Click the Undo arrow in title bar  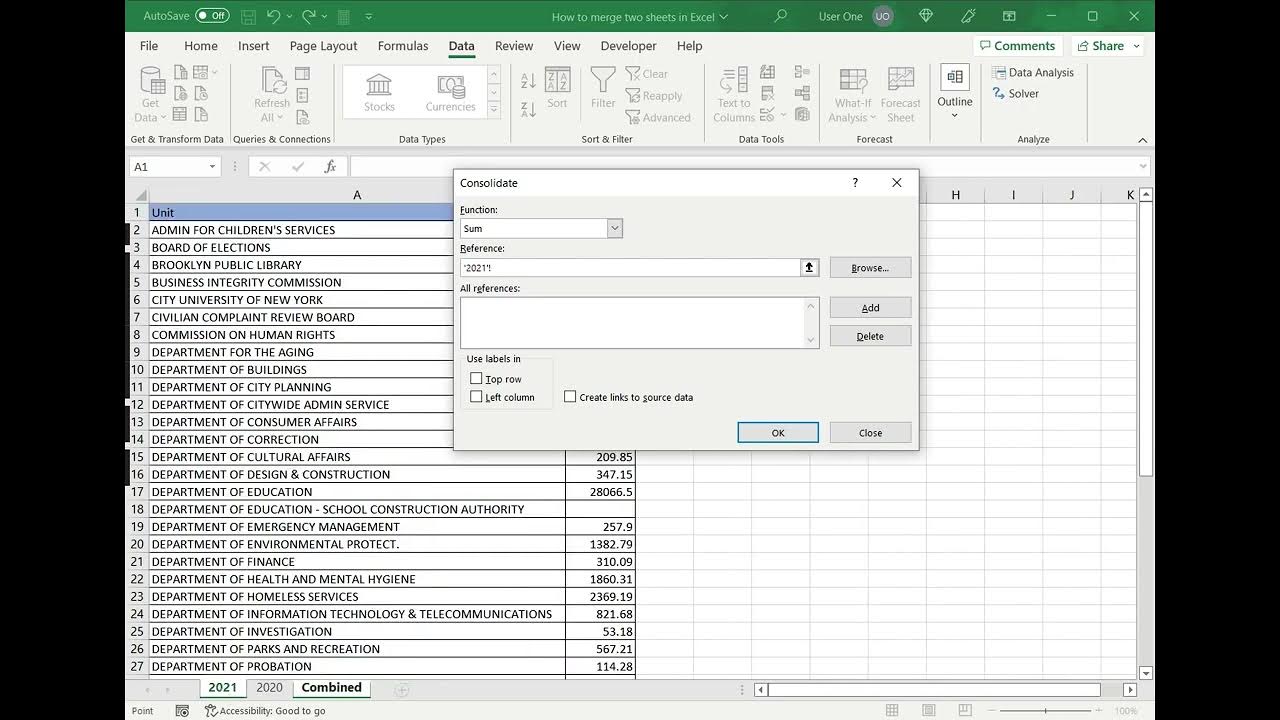274,16
